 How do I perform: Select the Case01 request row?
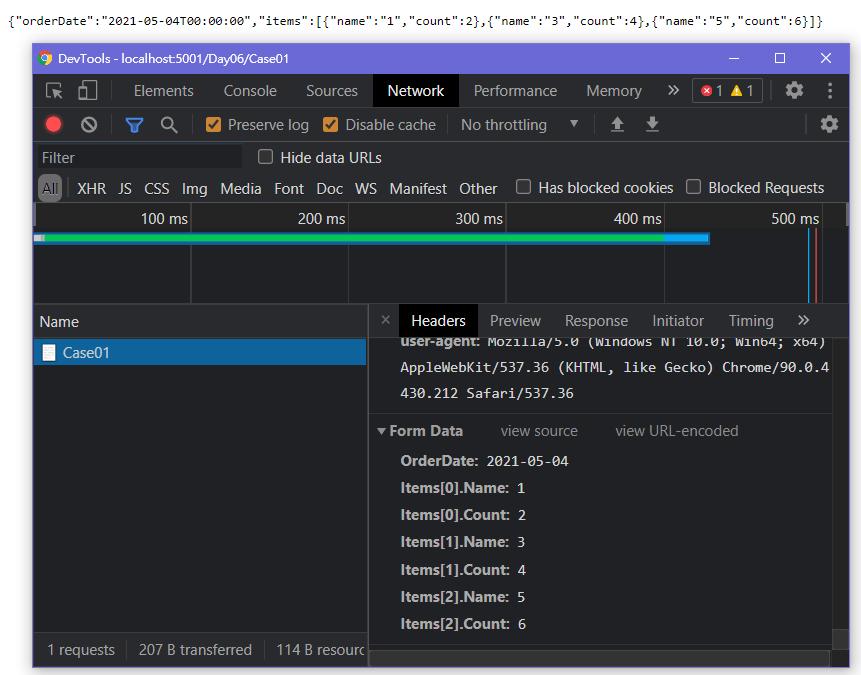point(200,353)
